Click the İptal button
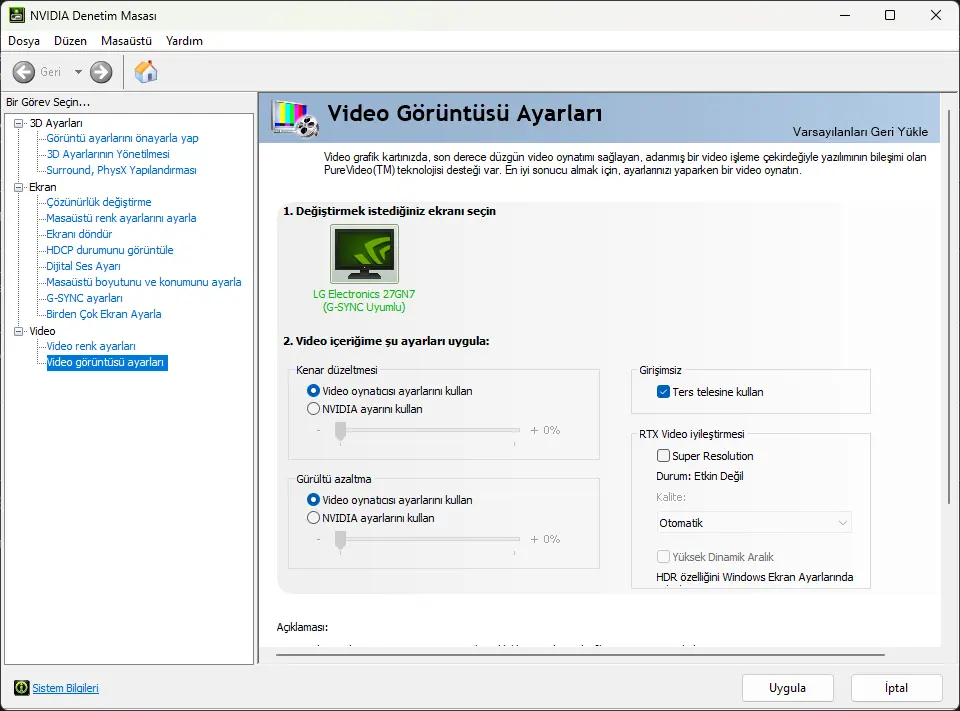 coord(896,688)
